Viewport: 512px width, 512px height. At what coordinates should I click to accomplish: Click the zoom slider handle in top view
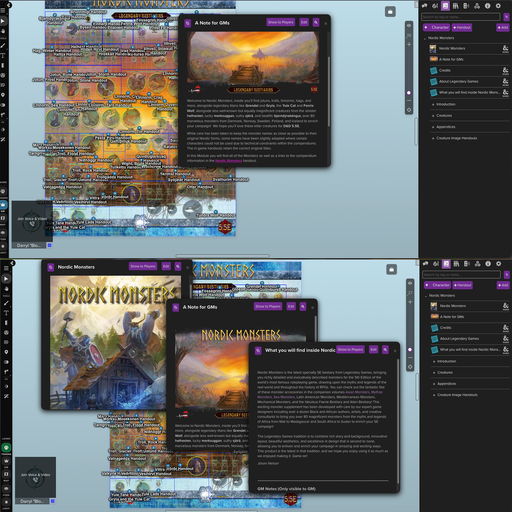coord(409,93)
